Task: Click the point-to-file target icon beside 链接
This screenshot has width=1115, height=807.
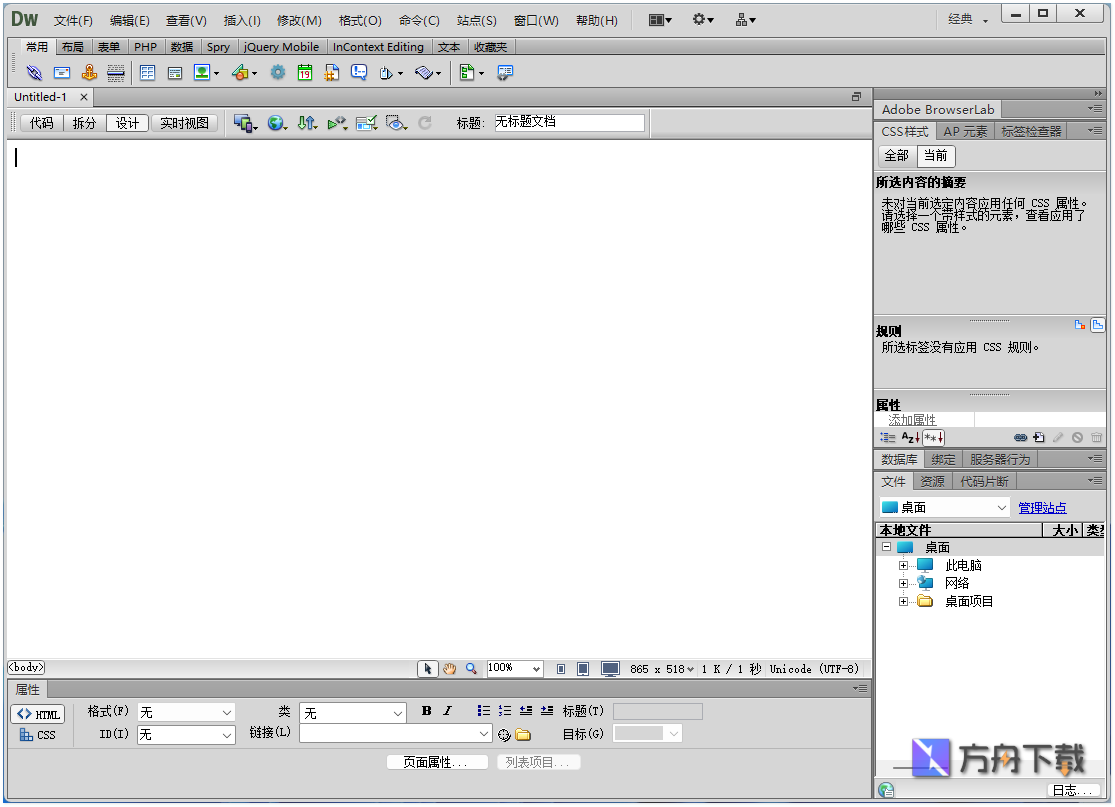Action: [504, 735]
